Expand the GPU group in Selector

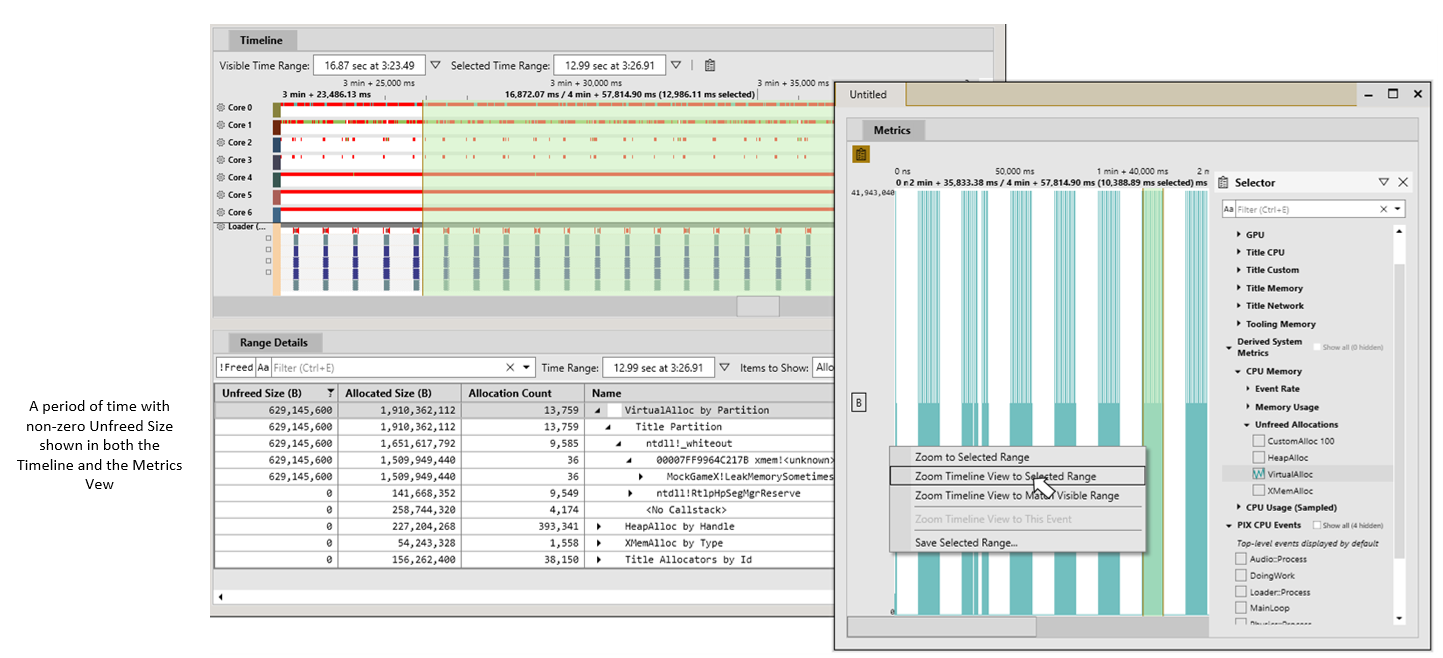[x=1239, y=235]
